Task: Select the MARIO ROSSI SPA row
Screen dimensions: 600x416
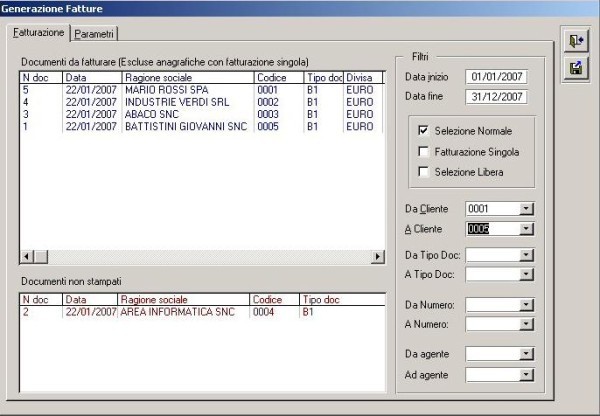Action: click(x=201, y=90)
